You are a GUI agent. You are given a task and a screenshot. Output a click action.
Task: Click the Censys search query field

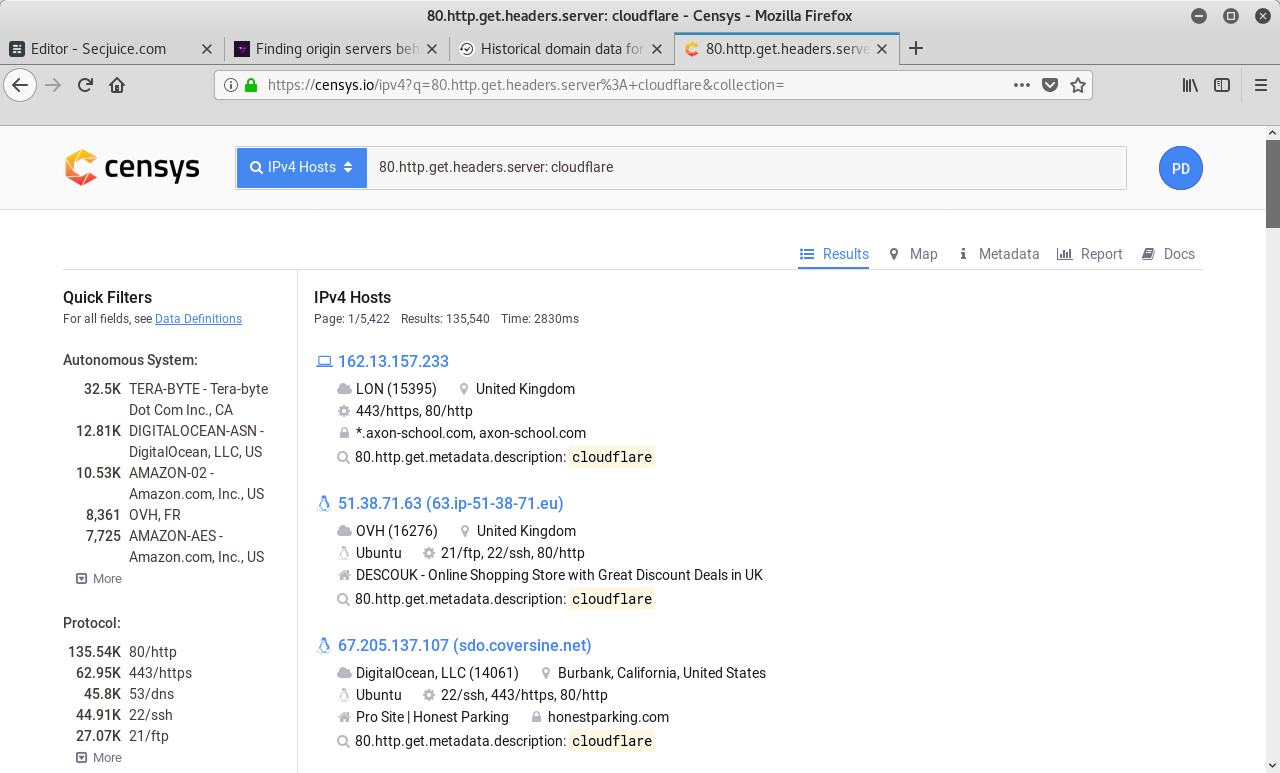(x=747, y=168)
